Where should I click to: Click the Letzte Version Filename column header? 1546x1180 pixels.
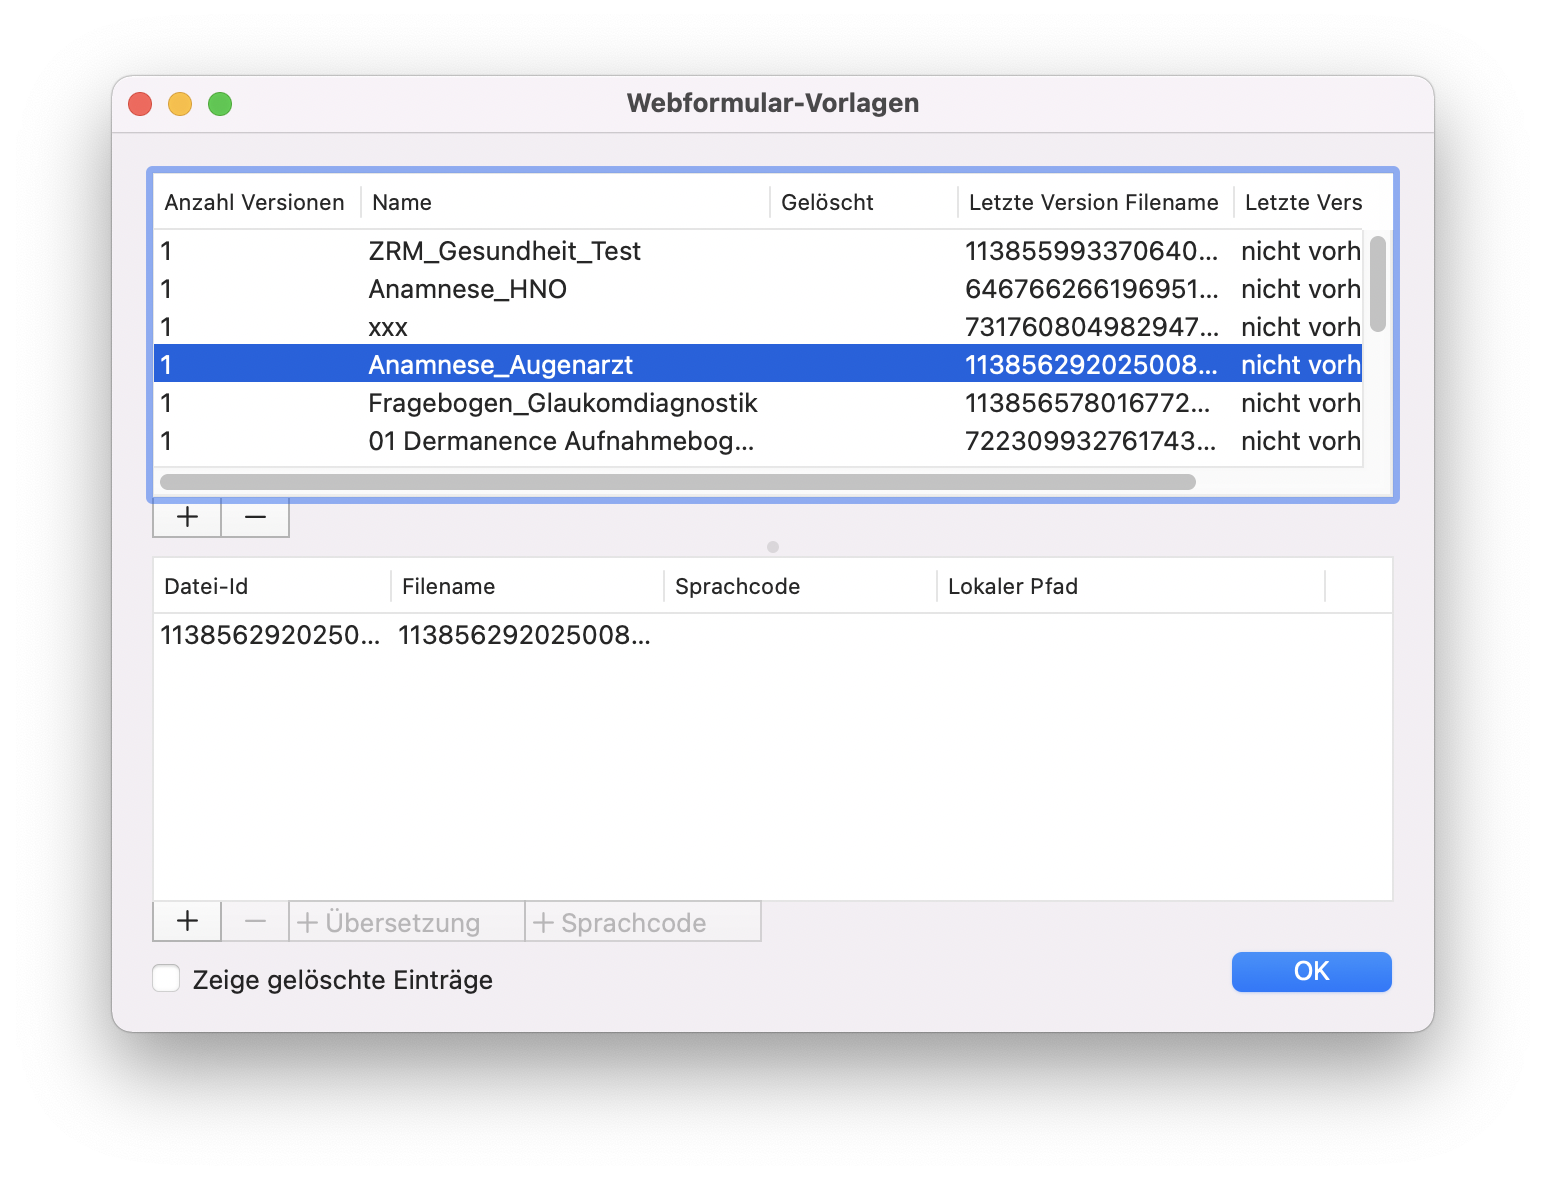click(1095, 202)
